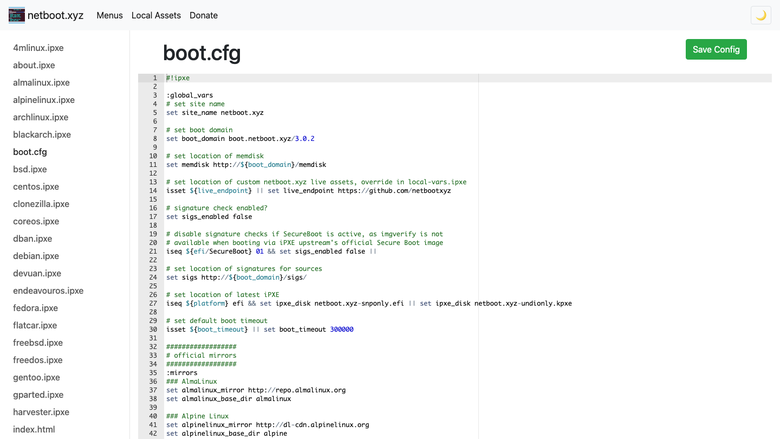Click the netboot.xyz brand text
This screenshot has height=439, width=780.
(55, 15)
